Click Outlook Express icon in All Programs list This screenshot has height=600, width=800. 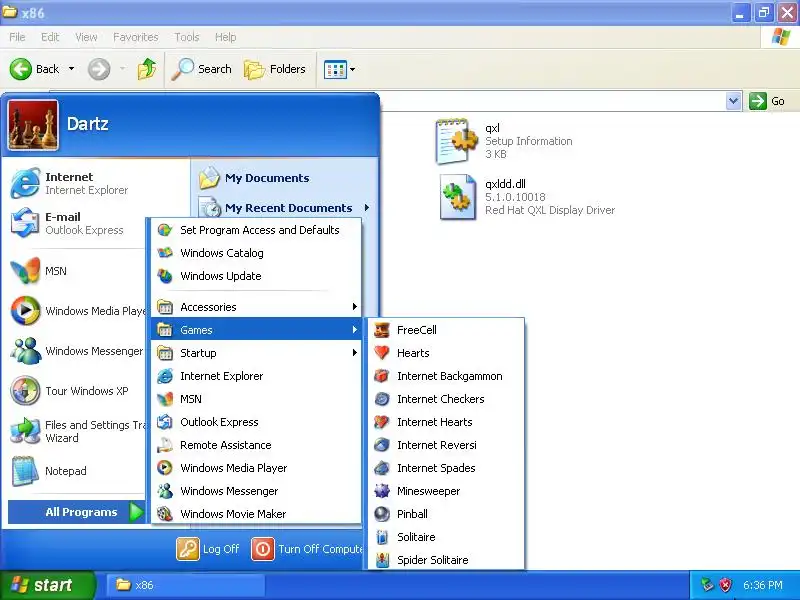164,421
